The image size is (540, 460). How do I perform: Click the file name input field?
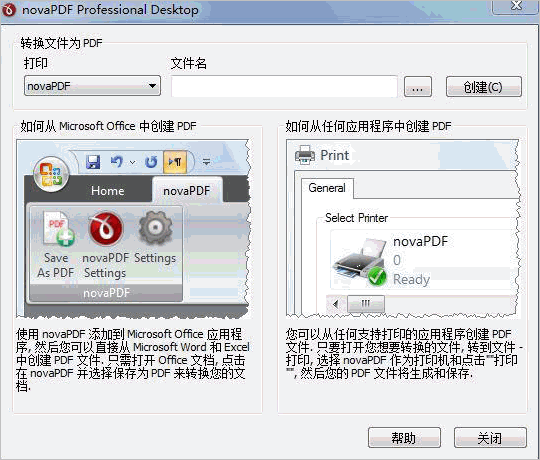pos(284,86)
